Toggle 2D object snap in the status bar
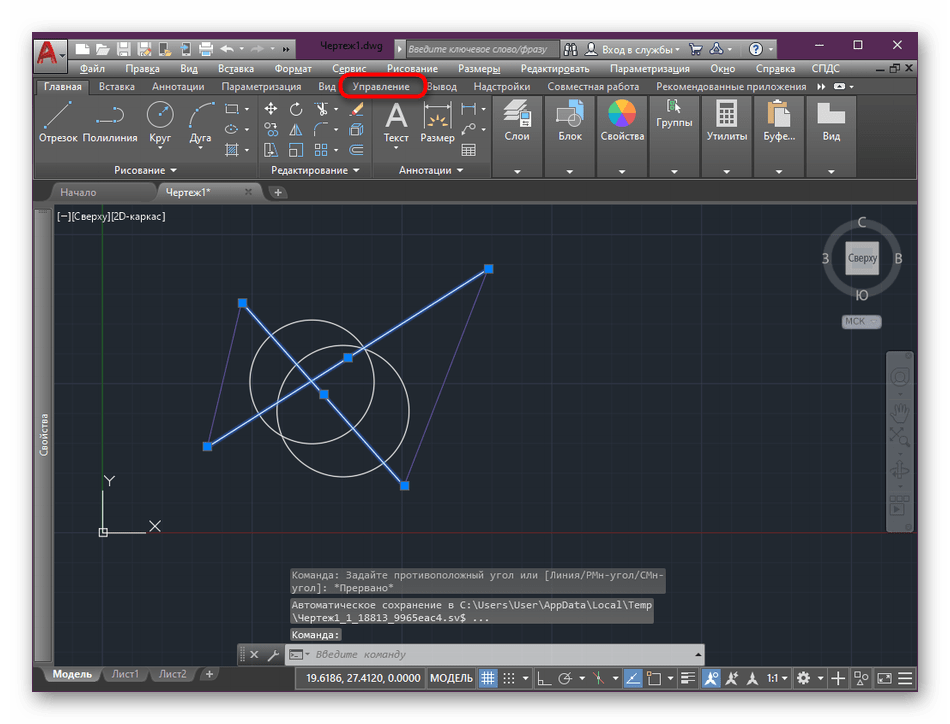 click(x=654, y=679)
